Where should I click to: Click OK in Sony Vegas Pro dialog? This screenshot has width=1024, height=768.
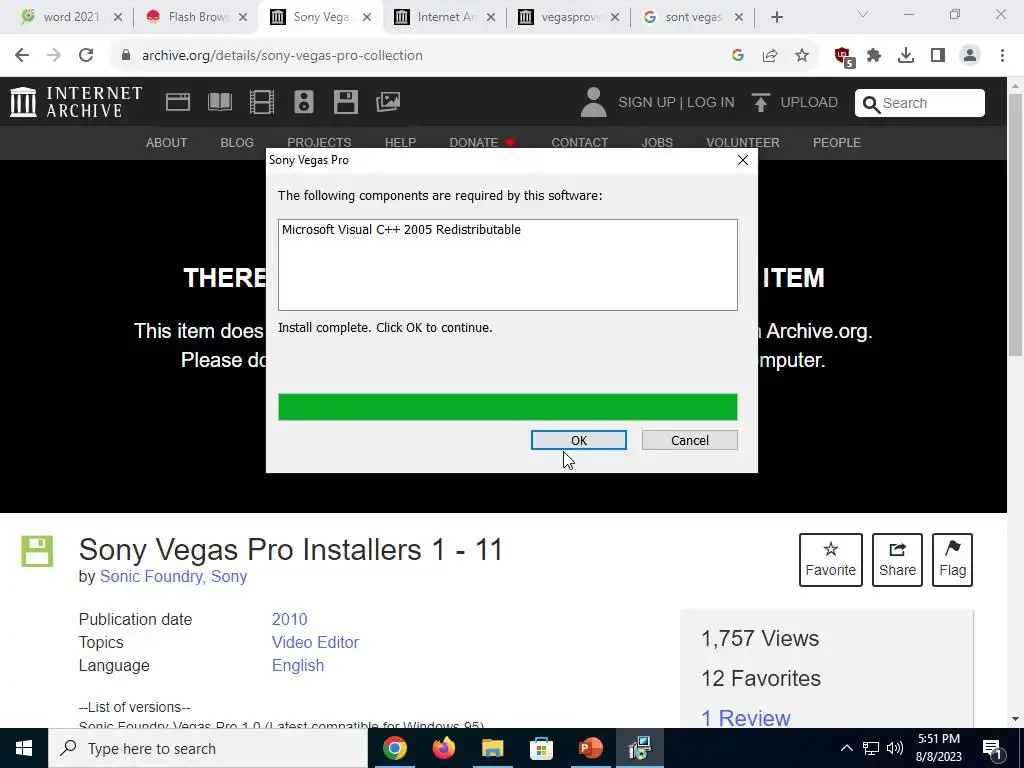[579, 440]
